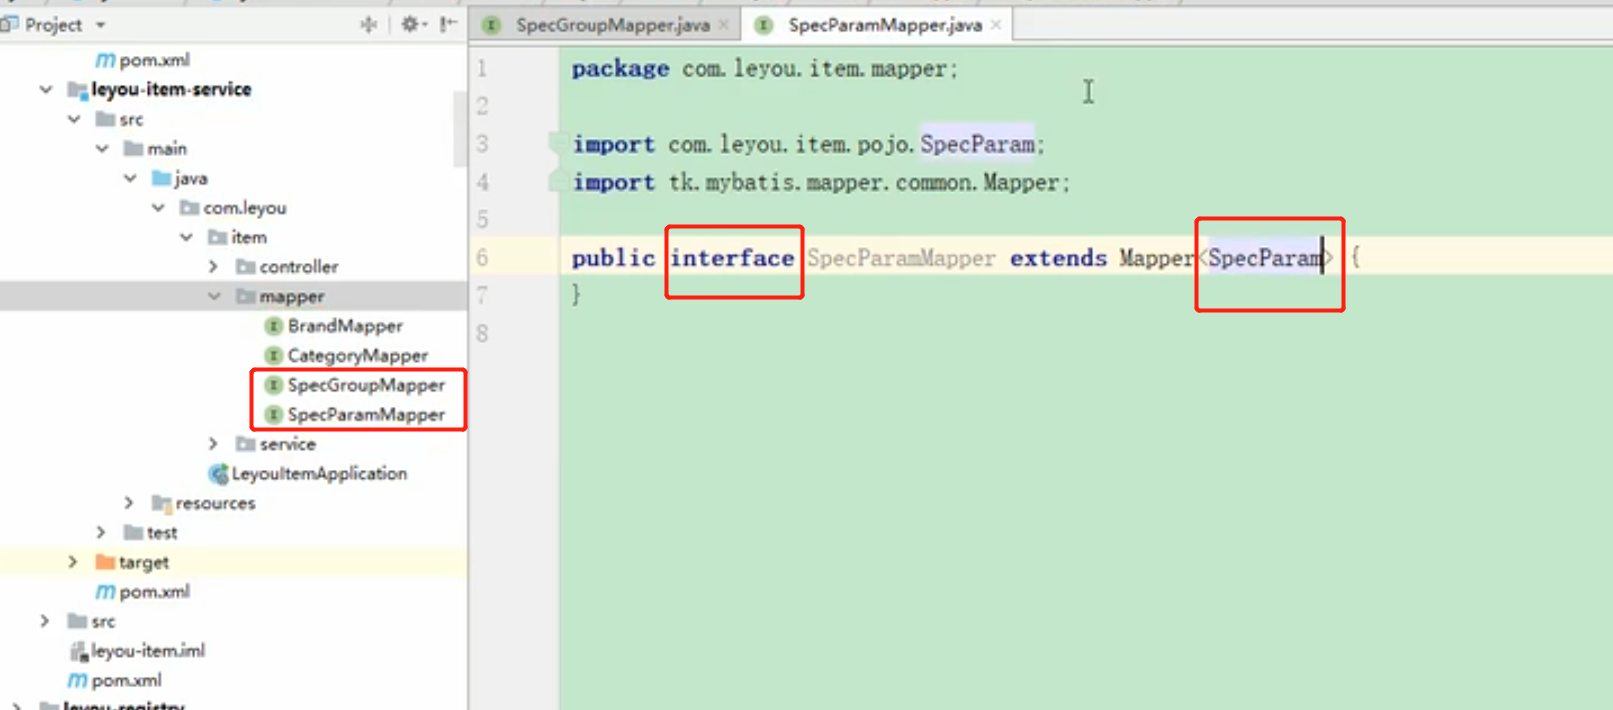The width and height of the screenshot is (1613, 710).
Task: Select the mapper package row
Action: [233, 296]
